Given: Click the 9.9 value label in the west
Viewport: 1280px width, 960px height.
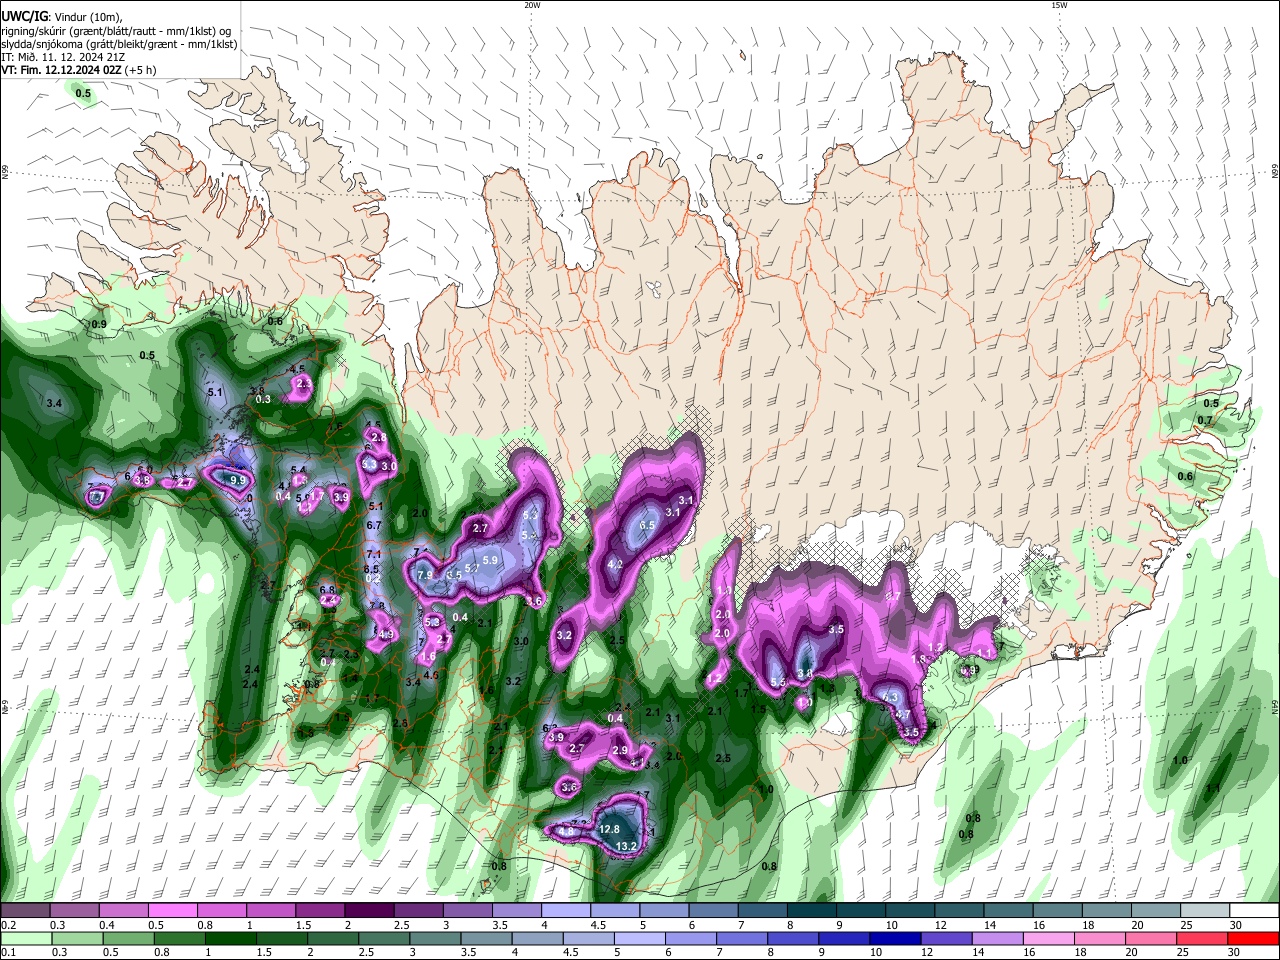Looking at the screenshot, I should [237, 480].
